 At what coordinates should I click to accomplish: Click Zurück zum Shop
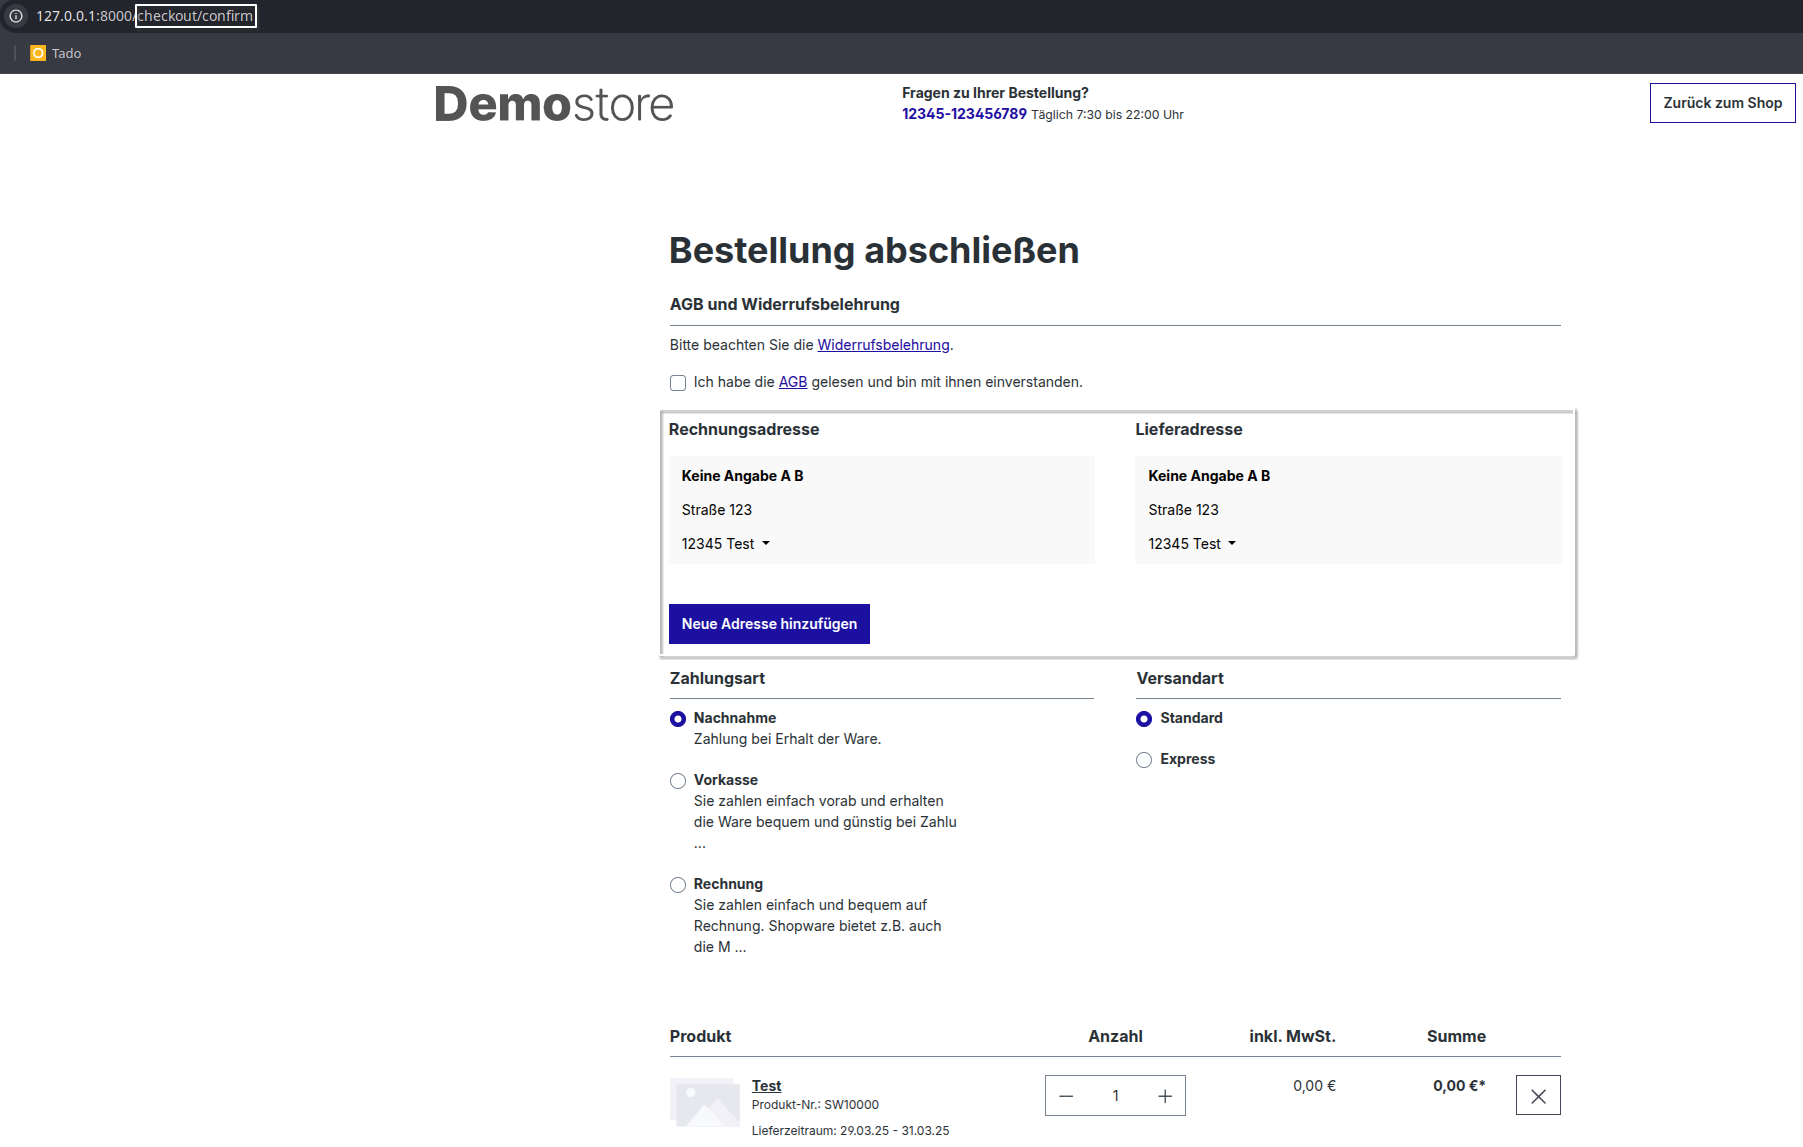1721,103
